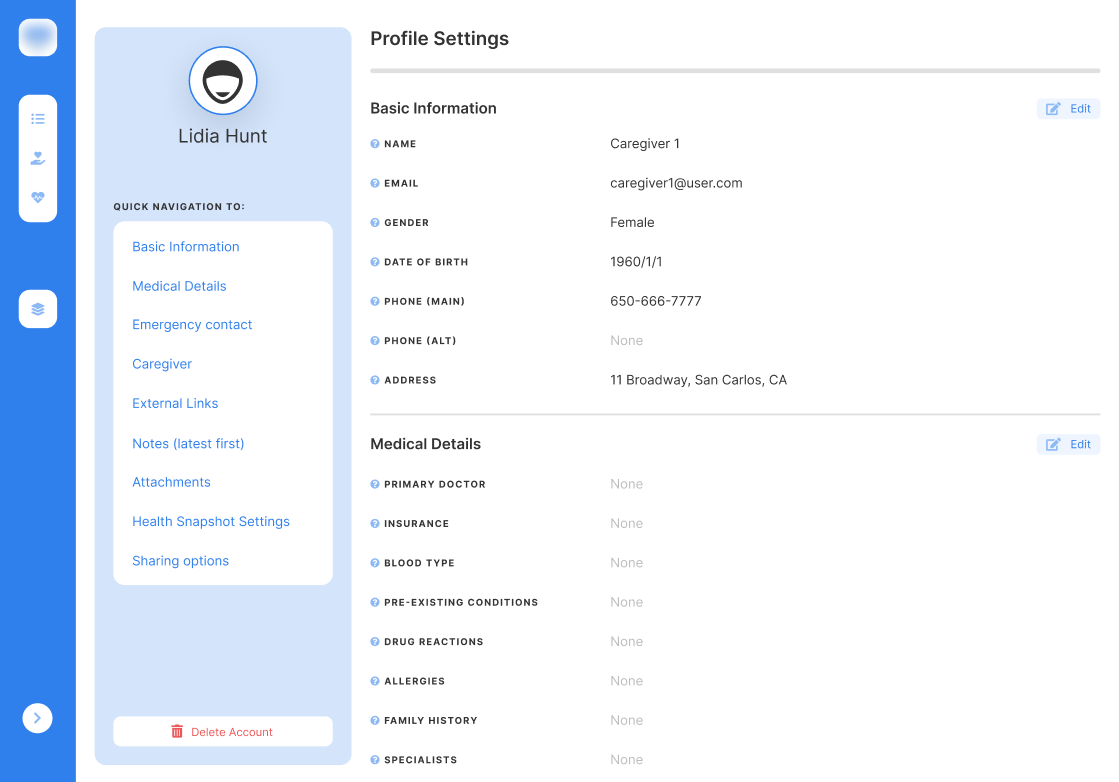Edit the Basic Information section
Viewport: 1119px width, 782px height.
point(1068,109)
